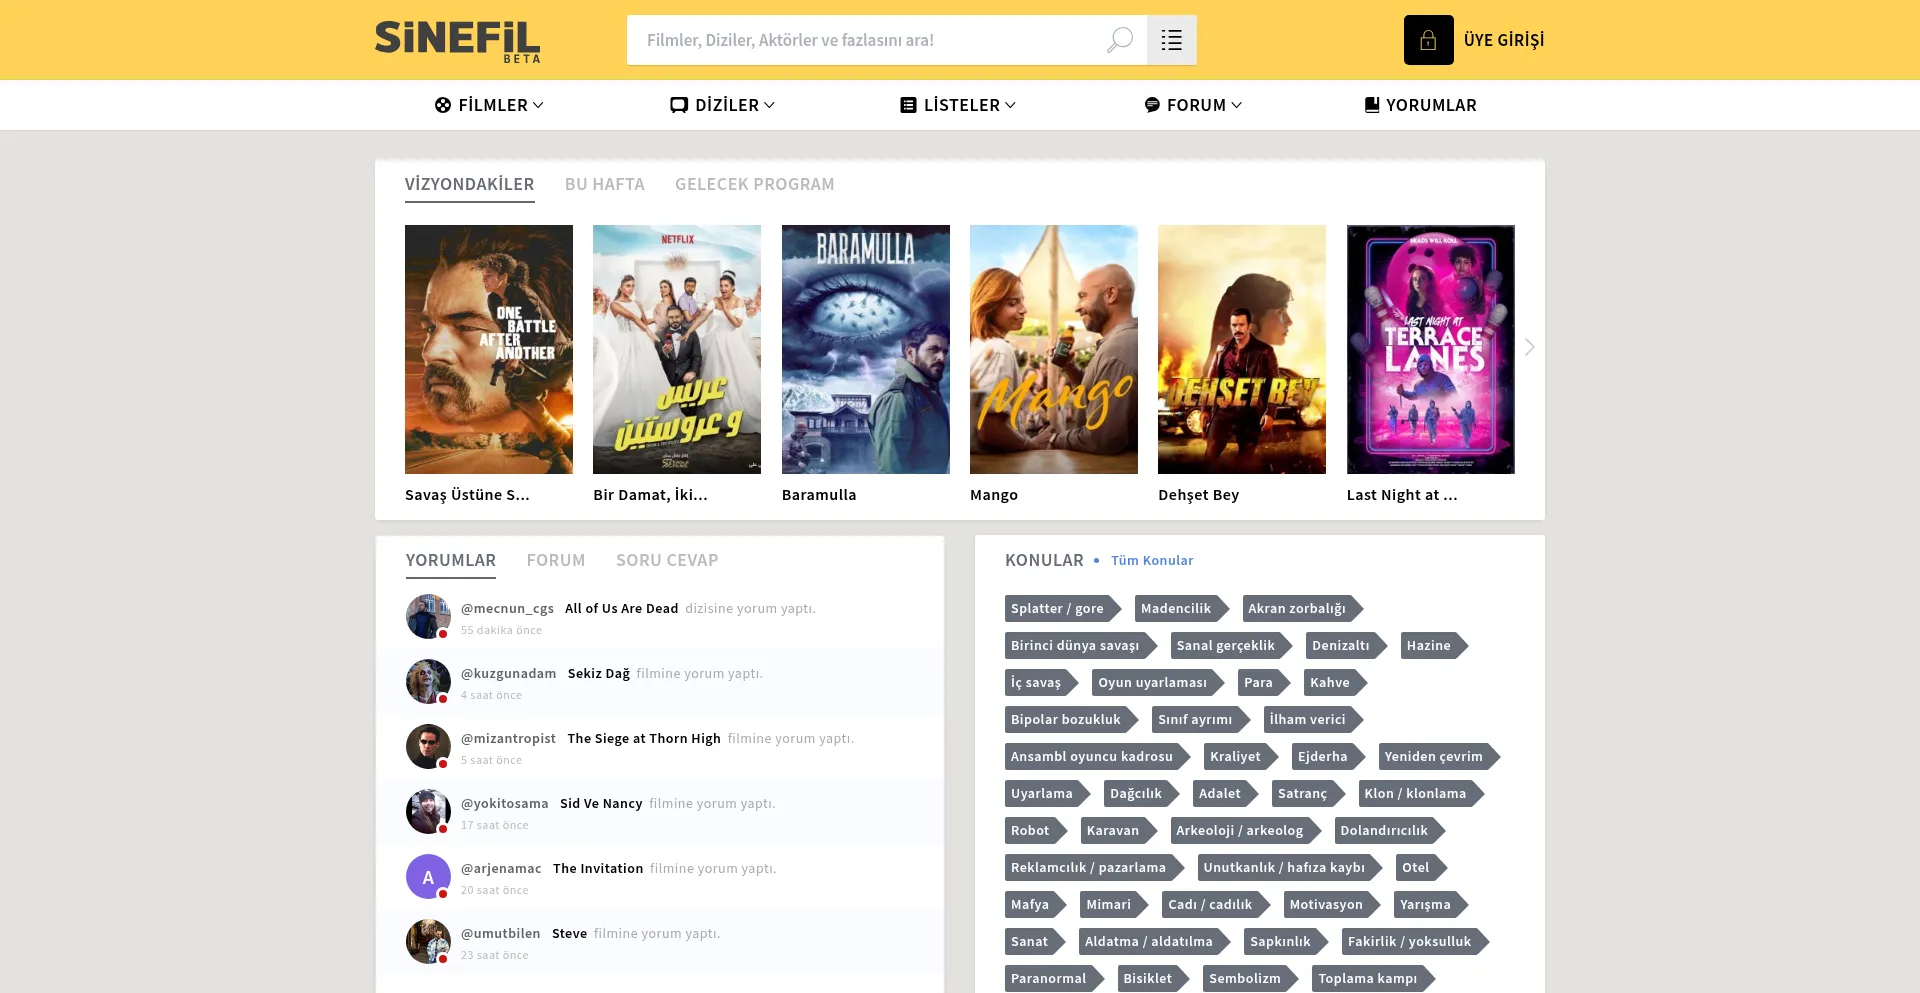This screenshot has width=1920, height=993.
Task: Click the purple A avatar of arjenamac
Action: point(428,877)
